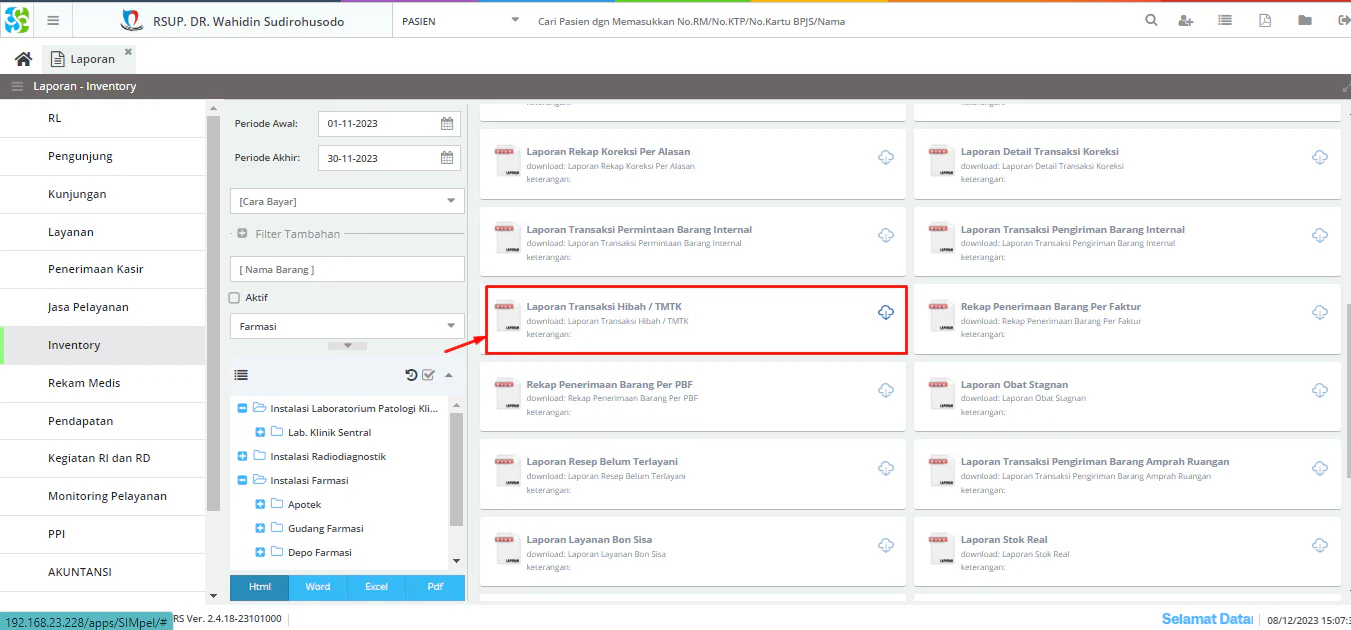Select Layanan report category
Image resolution: width=1351 pixels, height=630 pixels.
coord(103,232)
